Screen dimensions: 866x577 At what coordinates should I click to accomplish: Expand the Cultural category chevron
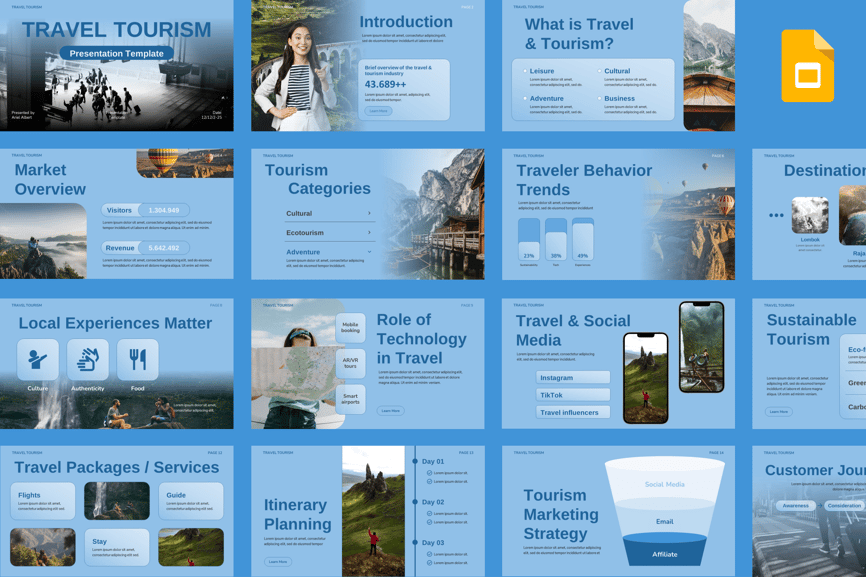click(369, 213)
